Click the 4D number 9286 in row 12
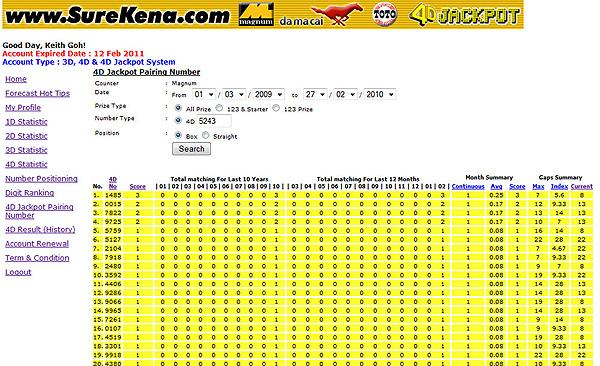The image size is (600, 366). [x=113, y=293]
